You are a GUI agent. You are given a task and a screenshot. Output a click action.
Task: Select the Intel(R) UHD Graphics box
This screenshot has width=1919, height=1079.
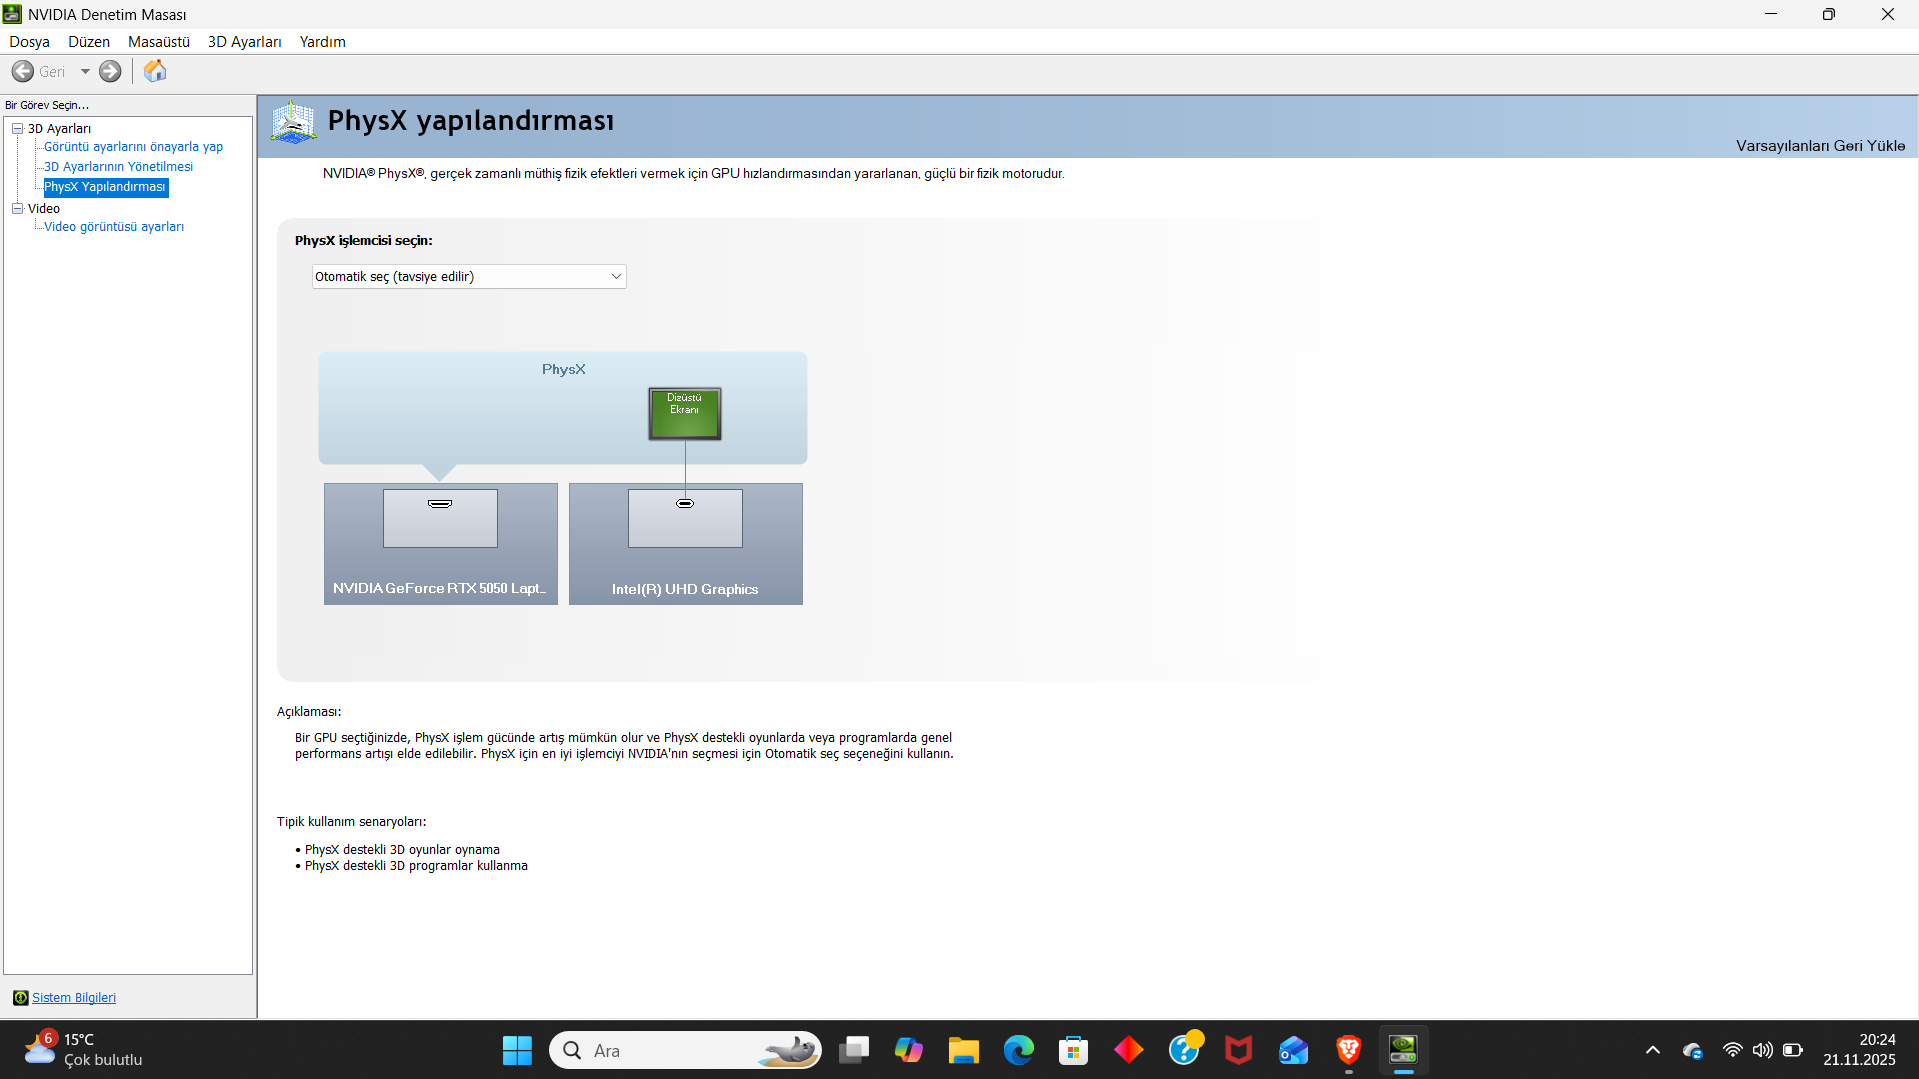(x=685, y=544)
